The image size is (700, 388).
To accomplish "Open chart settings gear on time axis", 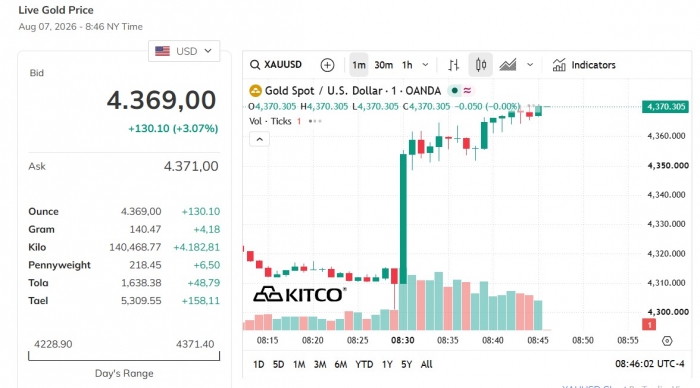I will 667,341.
